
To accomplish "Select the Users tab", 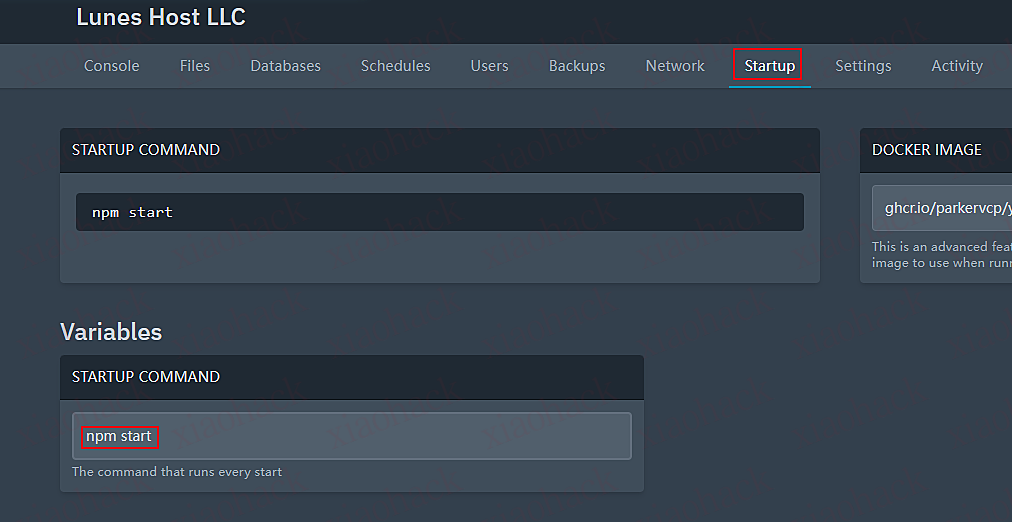I will 489,66.
